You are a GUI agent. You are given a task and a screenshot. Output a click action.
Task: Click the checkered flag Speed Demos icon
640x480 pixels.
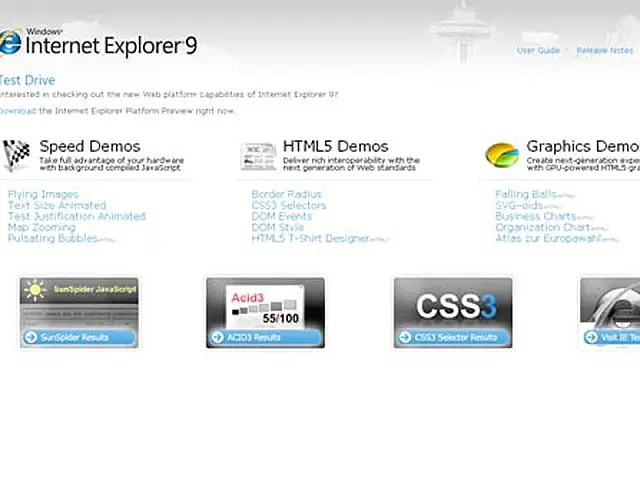(x=16, y=155)
